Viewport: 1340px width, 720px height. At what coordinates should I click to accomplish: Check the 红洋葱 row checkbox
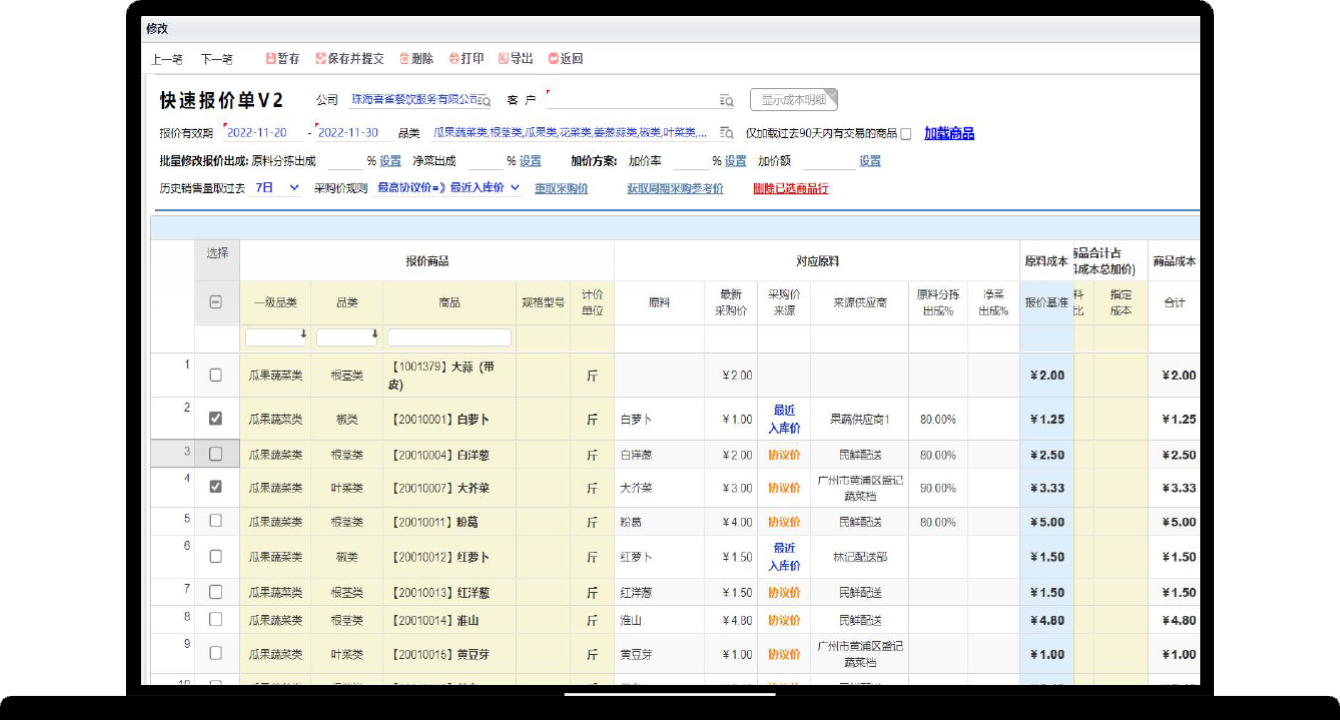pyautogui.click(x=215, y=592)
